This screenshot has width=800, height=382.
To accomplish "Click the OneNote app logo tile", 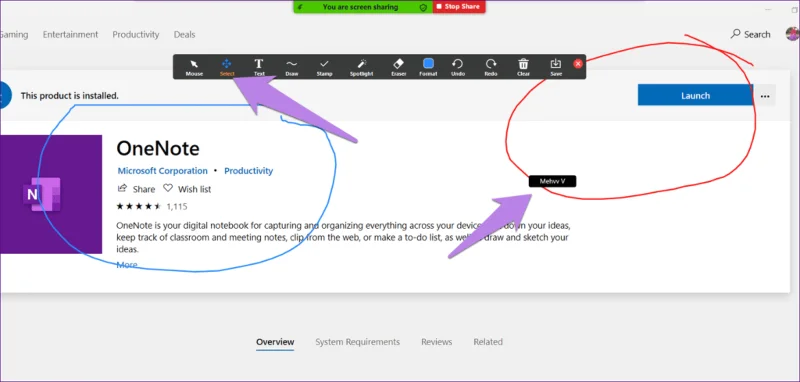I will point(51,194).
